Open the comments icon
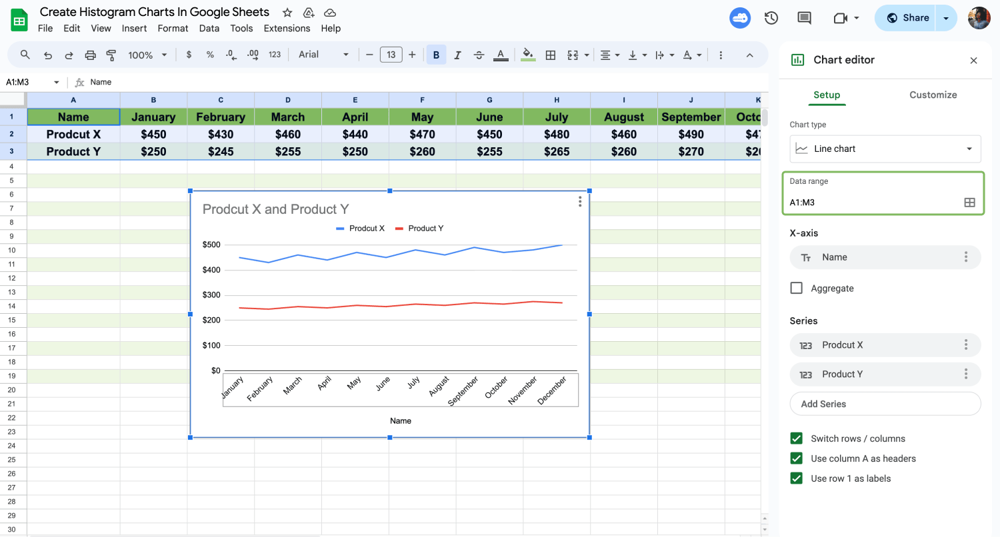Viewport: 1000px width, 537px height. click(x=804, y=18)
